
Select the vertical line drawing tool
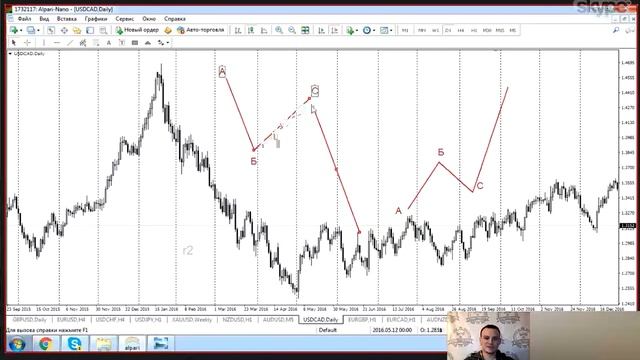44,42
